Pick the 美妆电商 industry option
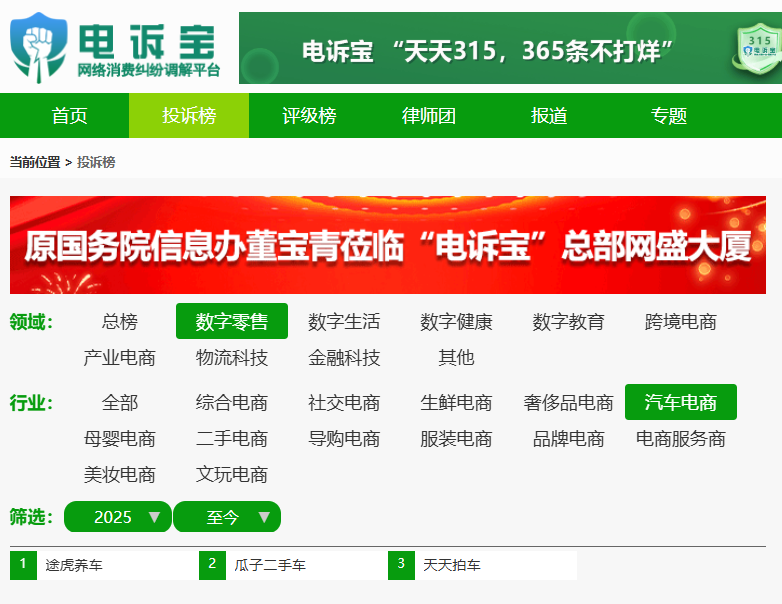782x604 pixels. pos(120,474)
